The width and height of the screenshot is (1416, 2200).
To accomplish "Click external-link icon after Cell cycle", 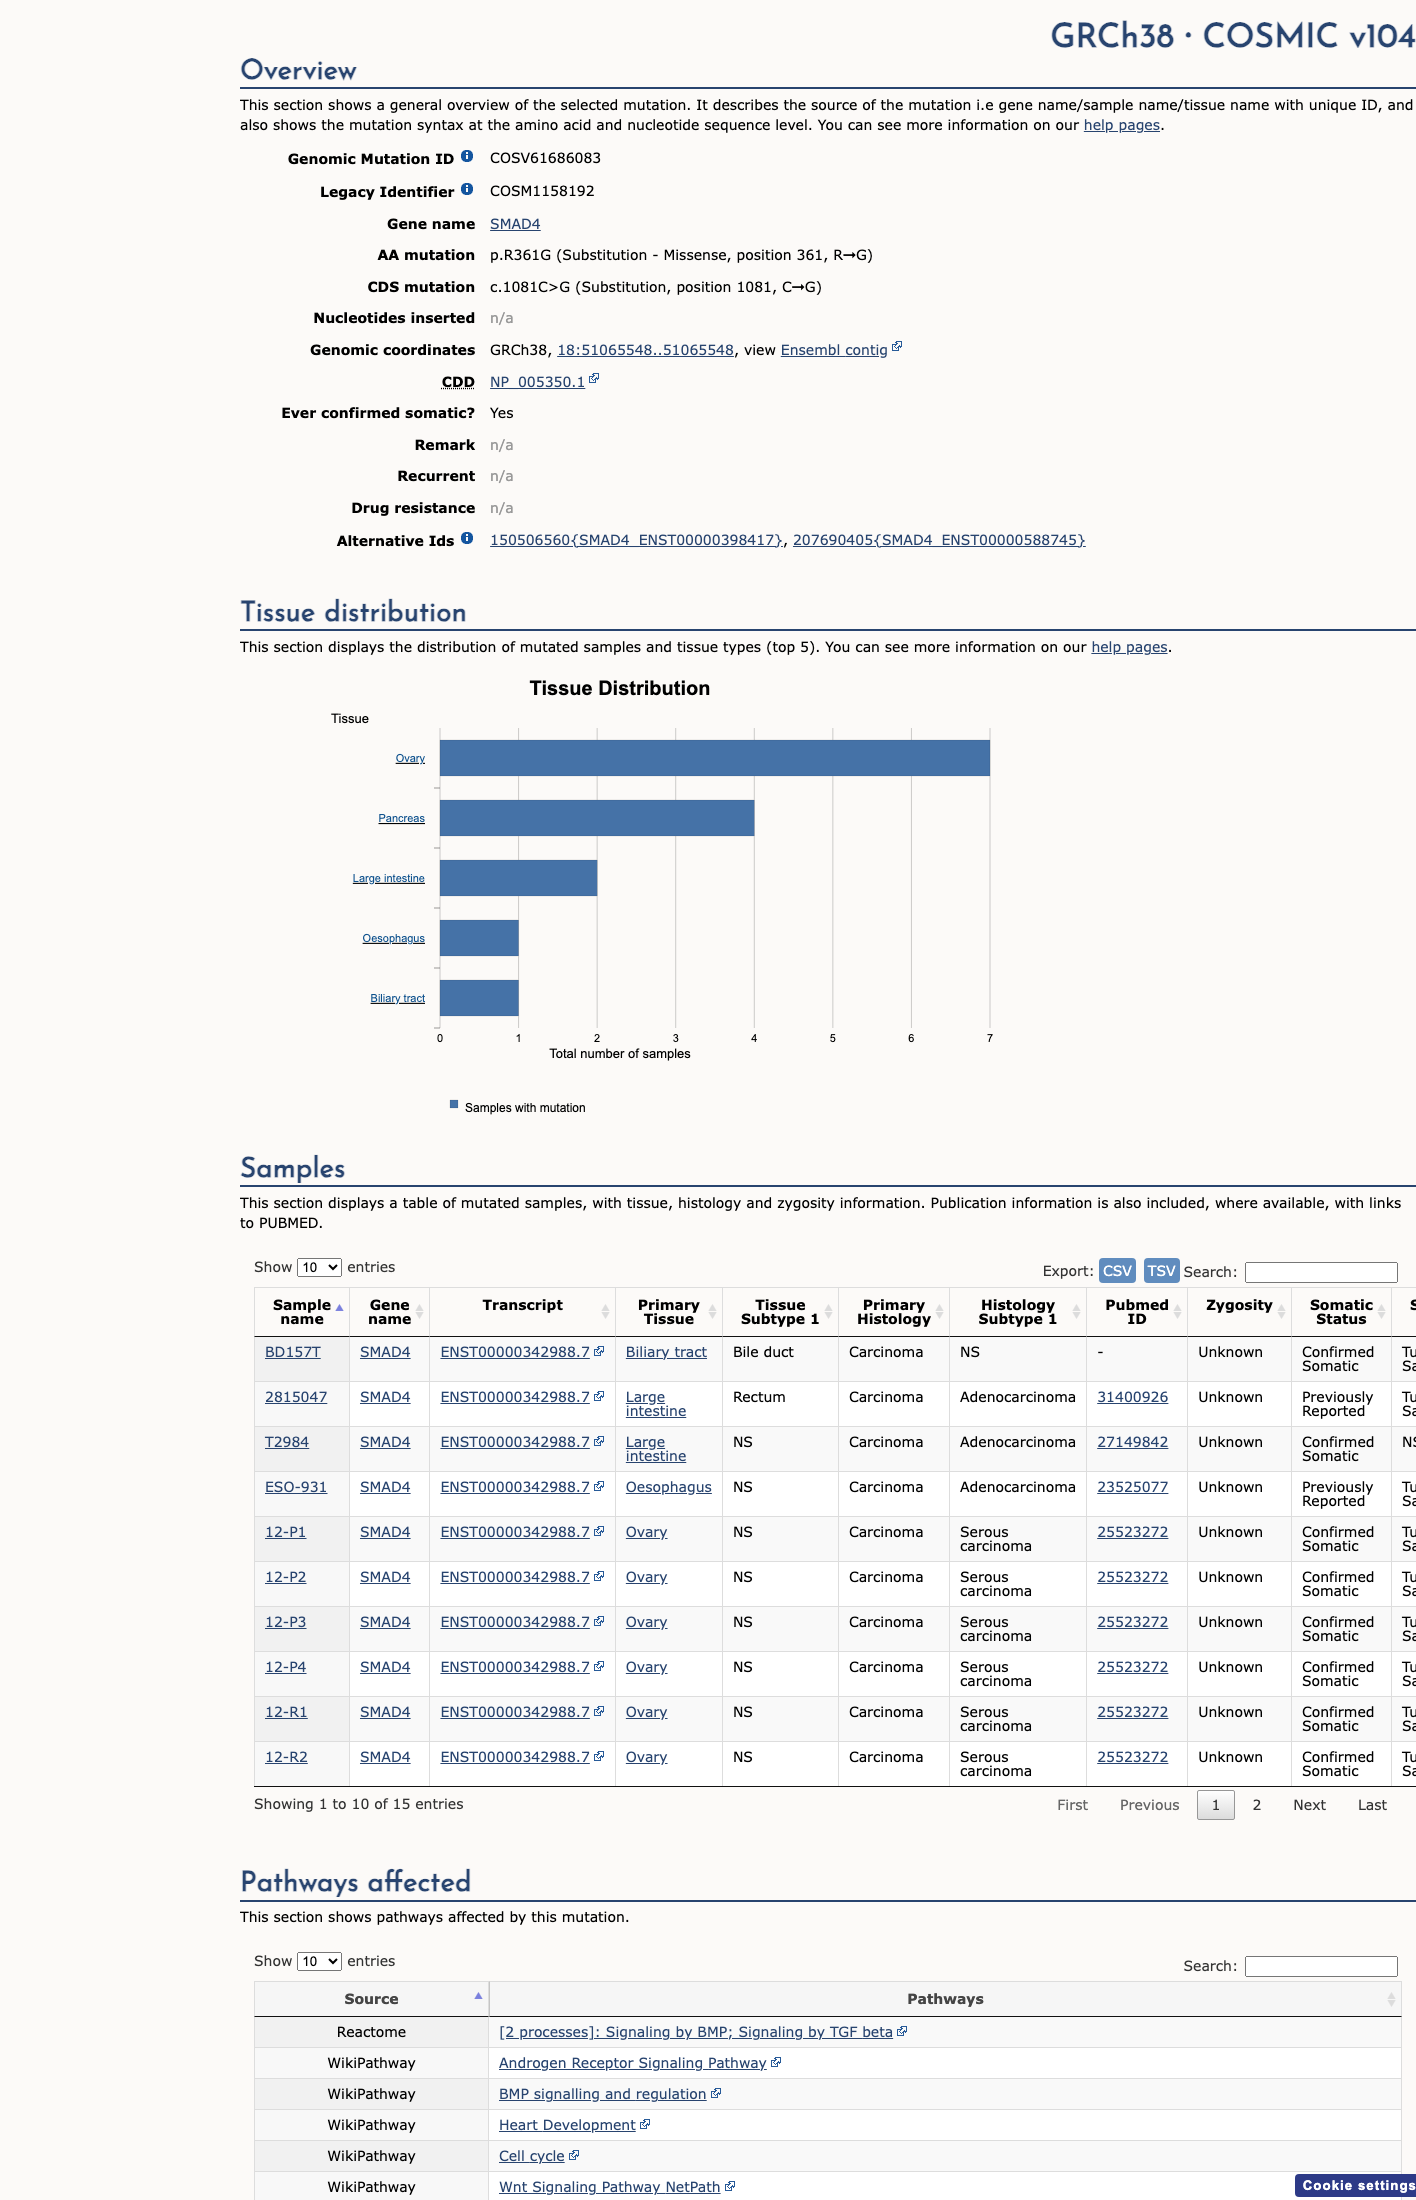I will [x=574, y=2155].
